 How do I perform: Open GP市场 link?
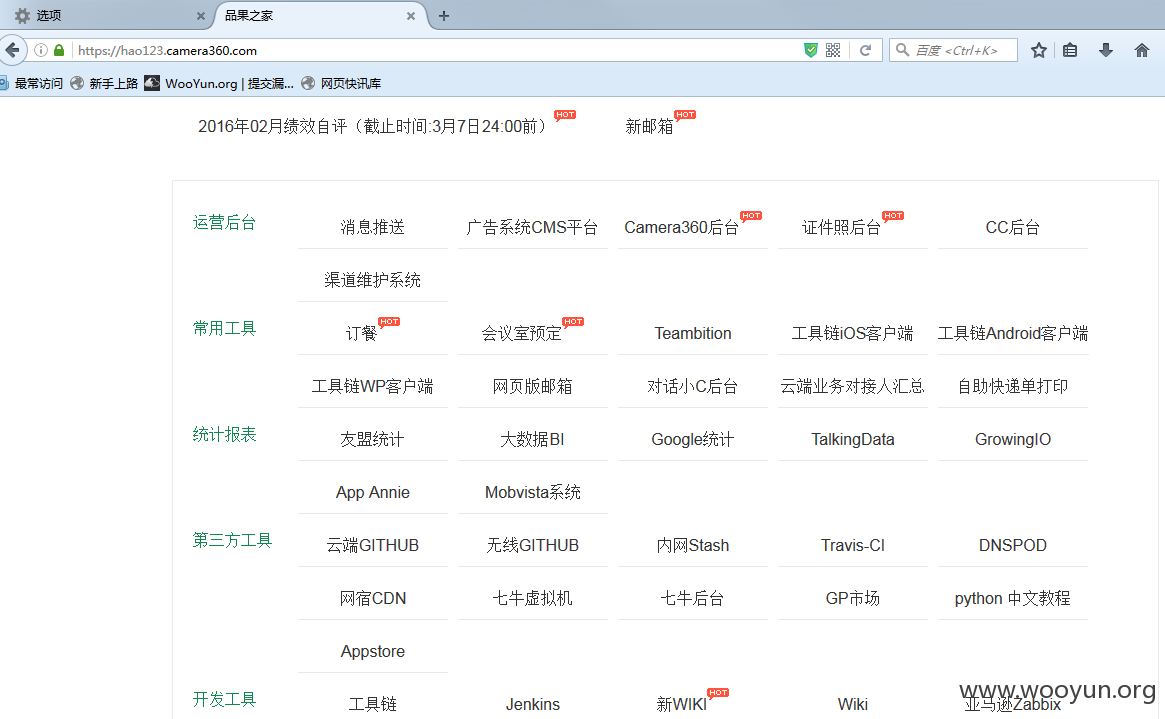click(x=852, y=599)
